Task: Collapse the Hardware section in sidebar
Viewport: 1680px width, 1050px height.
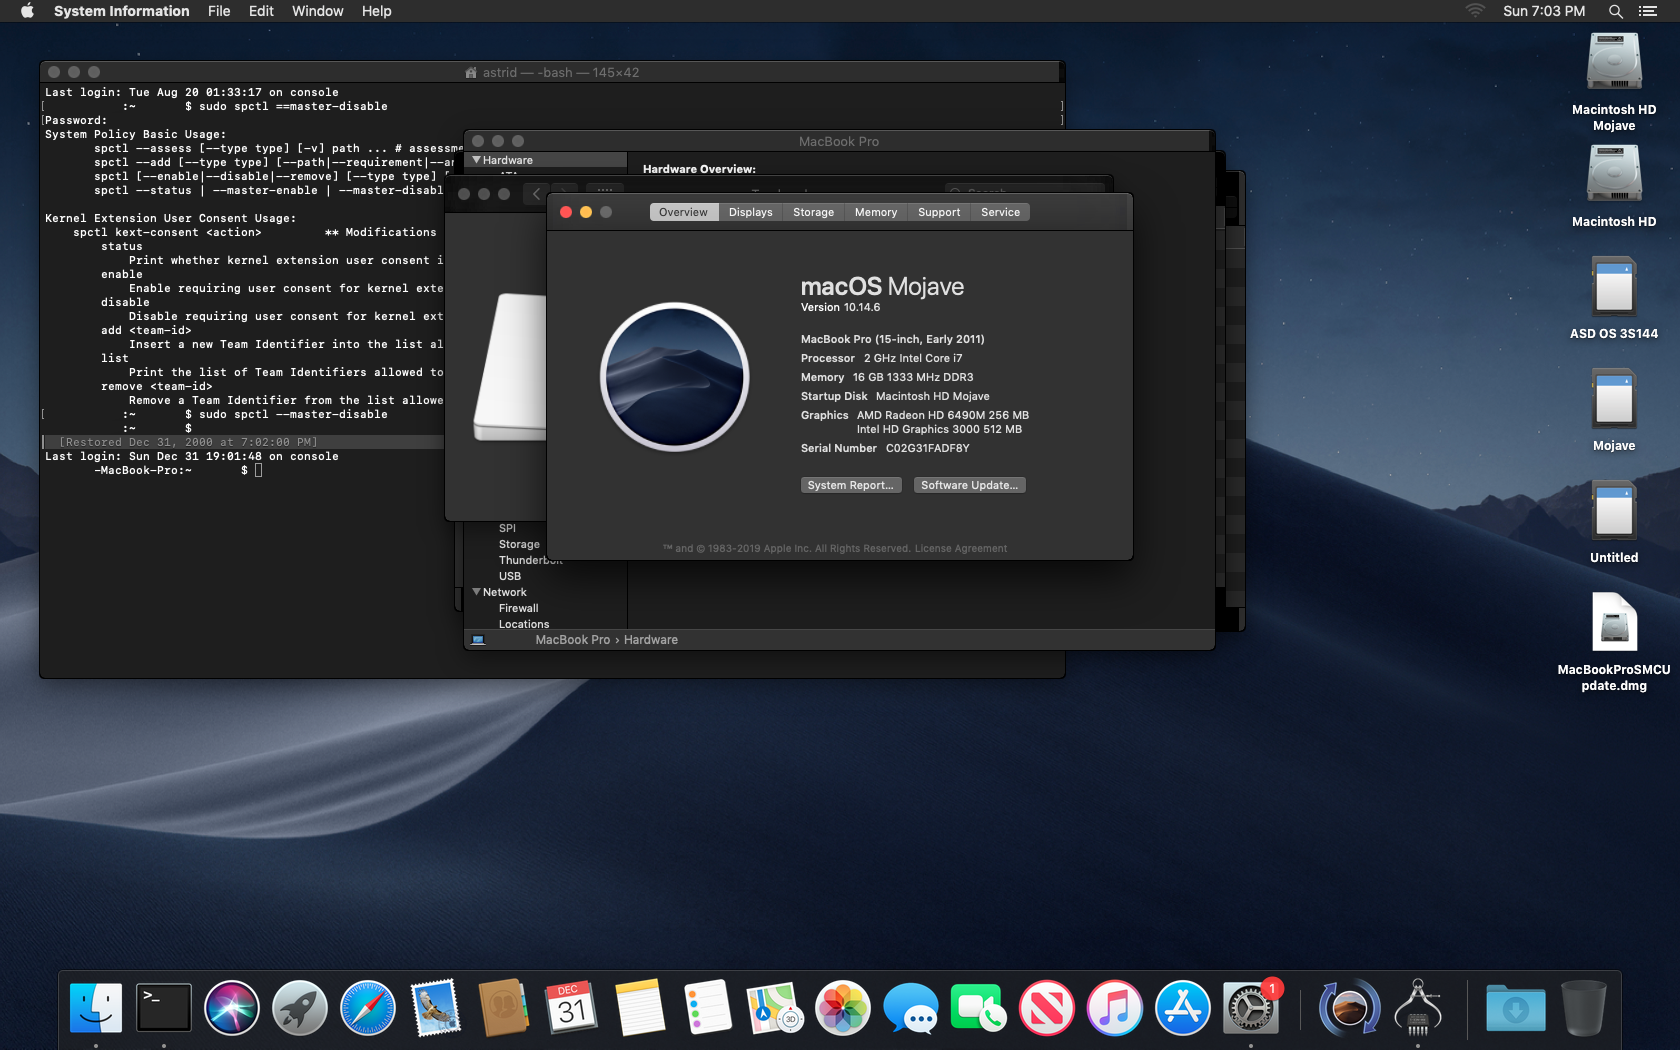Action: [477, 160]
